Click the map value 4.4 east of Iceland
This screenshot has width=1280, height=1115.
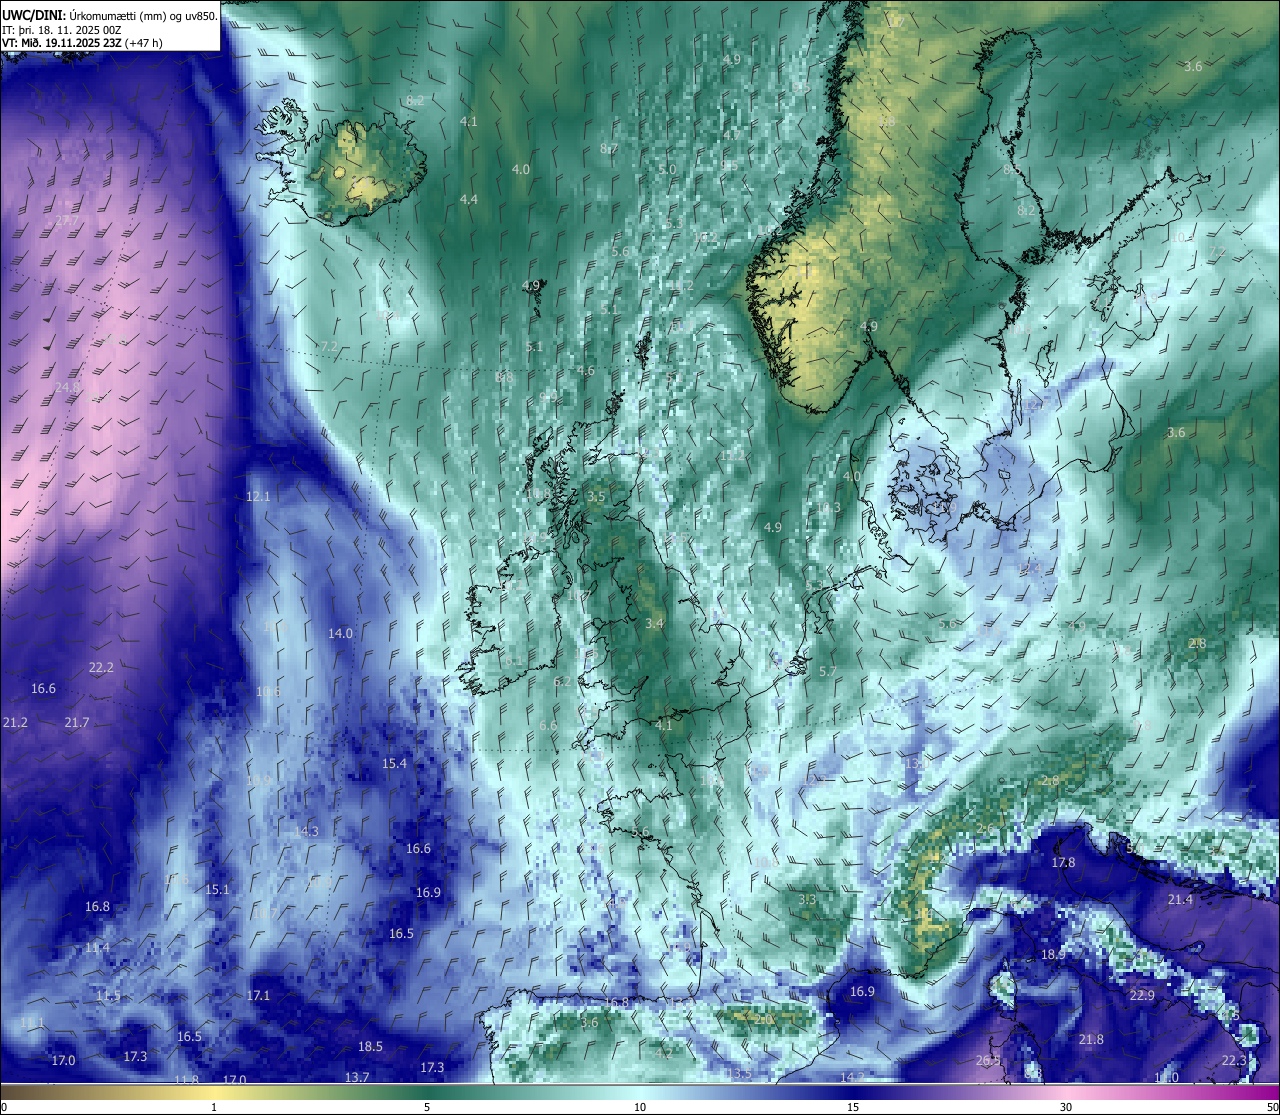click(x=468, y=199)
